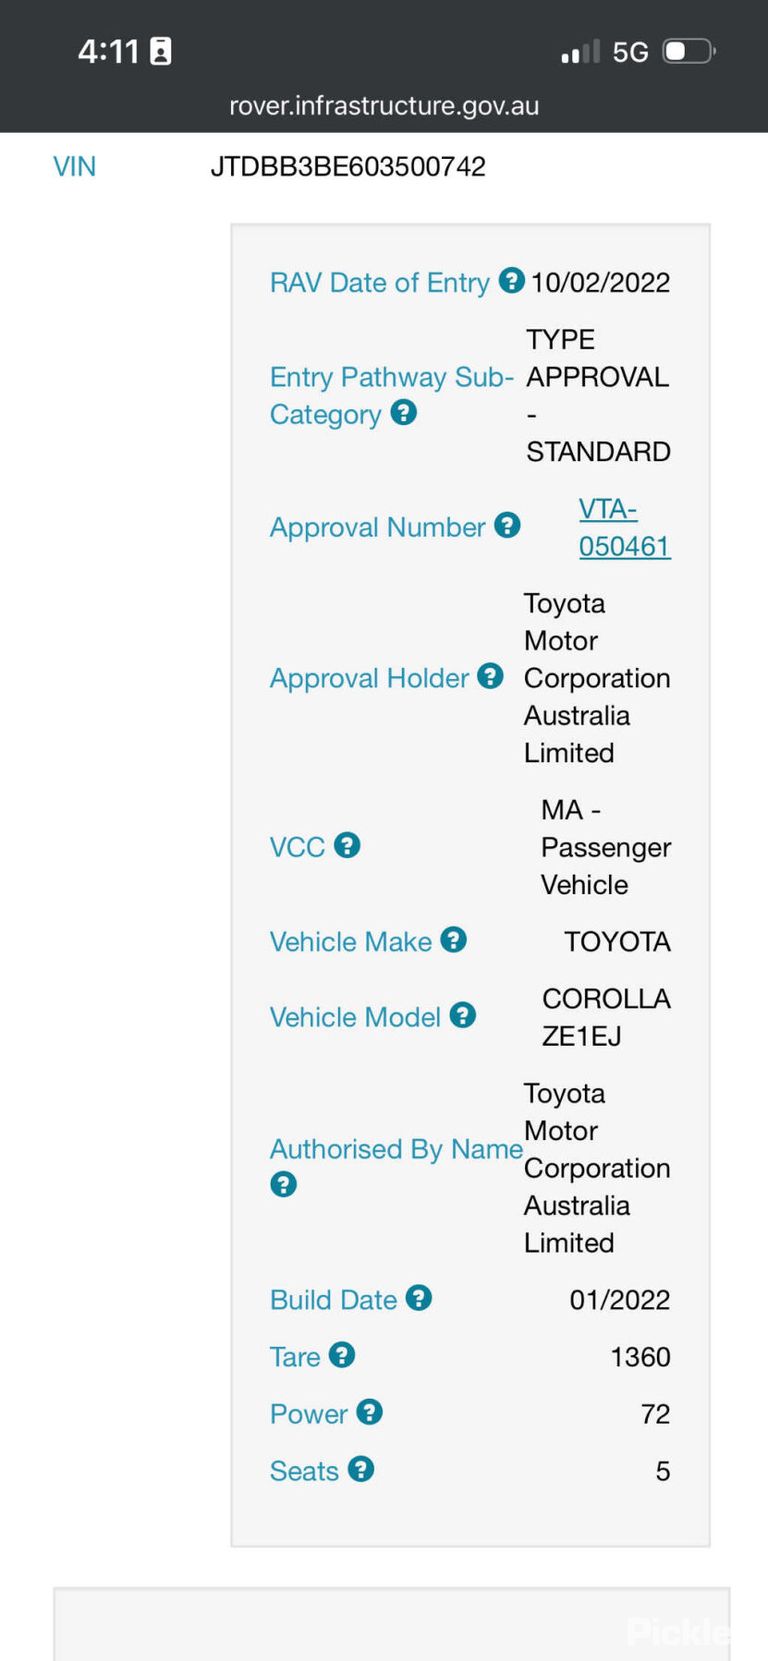Tap help icon beside RAV Date of Entry
The image size is (768, 1661).
pyautogui.click(x=511, y=281)
